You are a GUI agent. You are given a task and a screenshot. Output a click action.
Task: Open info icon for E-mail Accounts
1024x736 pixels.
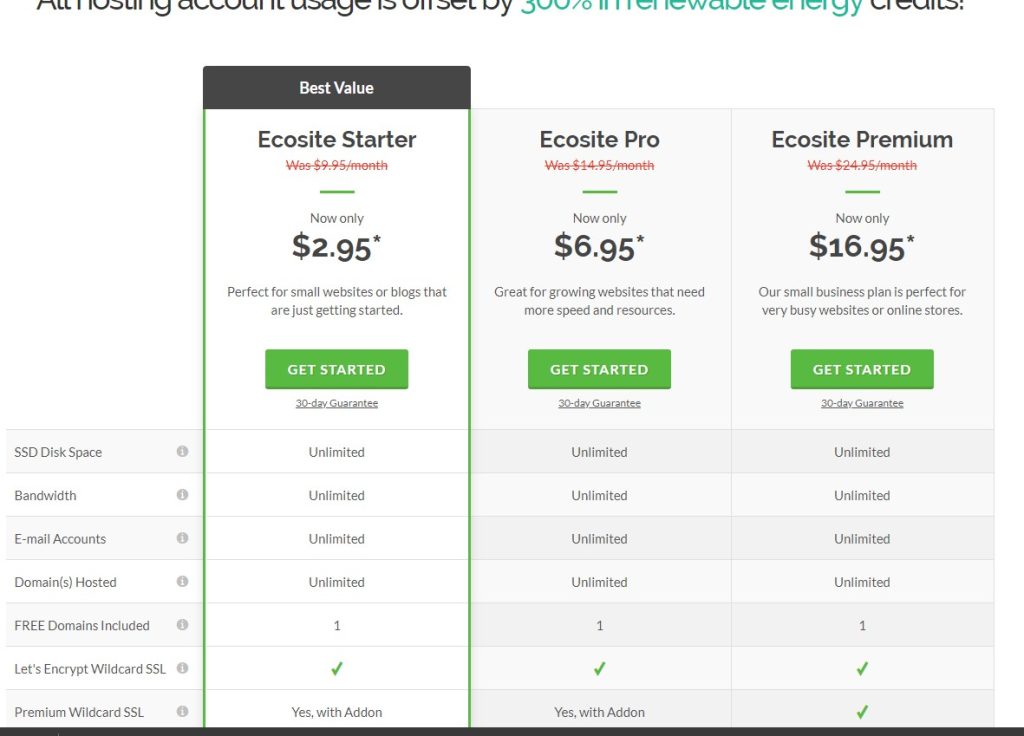click(182, 537)
